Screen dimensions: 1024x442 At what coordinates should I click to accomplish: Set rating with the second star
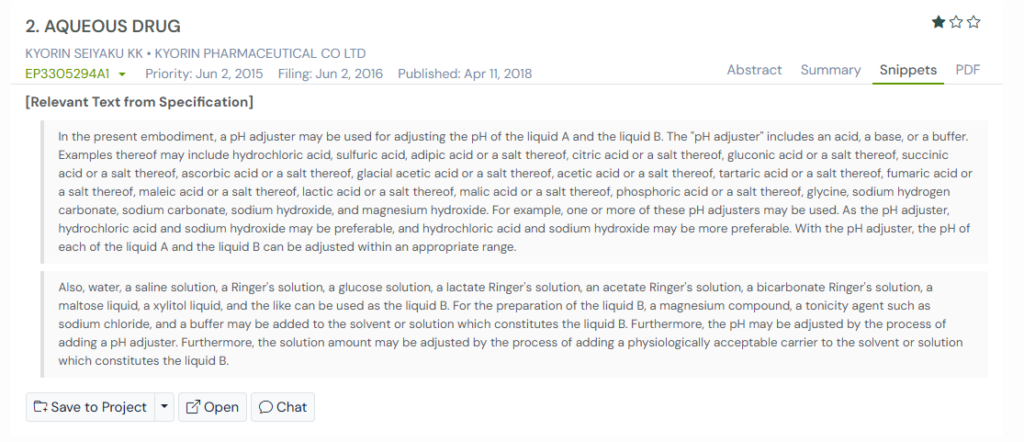(956, 22)
